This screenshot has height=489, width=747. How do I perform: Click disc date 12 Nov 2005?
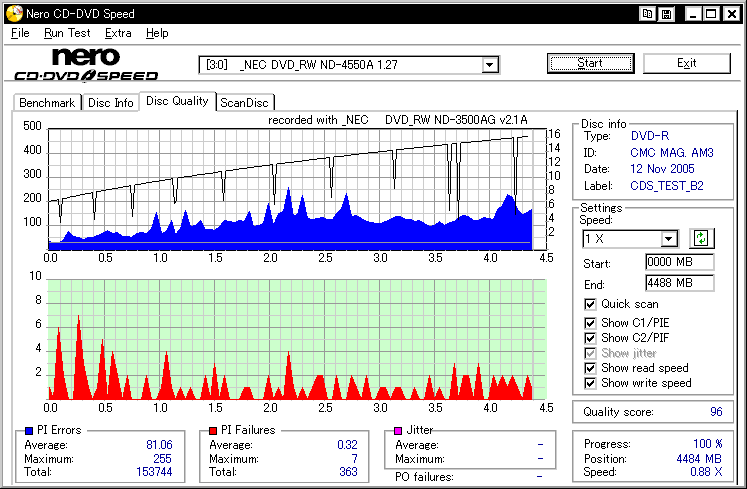662,169
